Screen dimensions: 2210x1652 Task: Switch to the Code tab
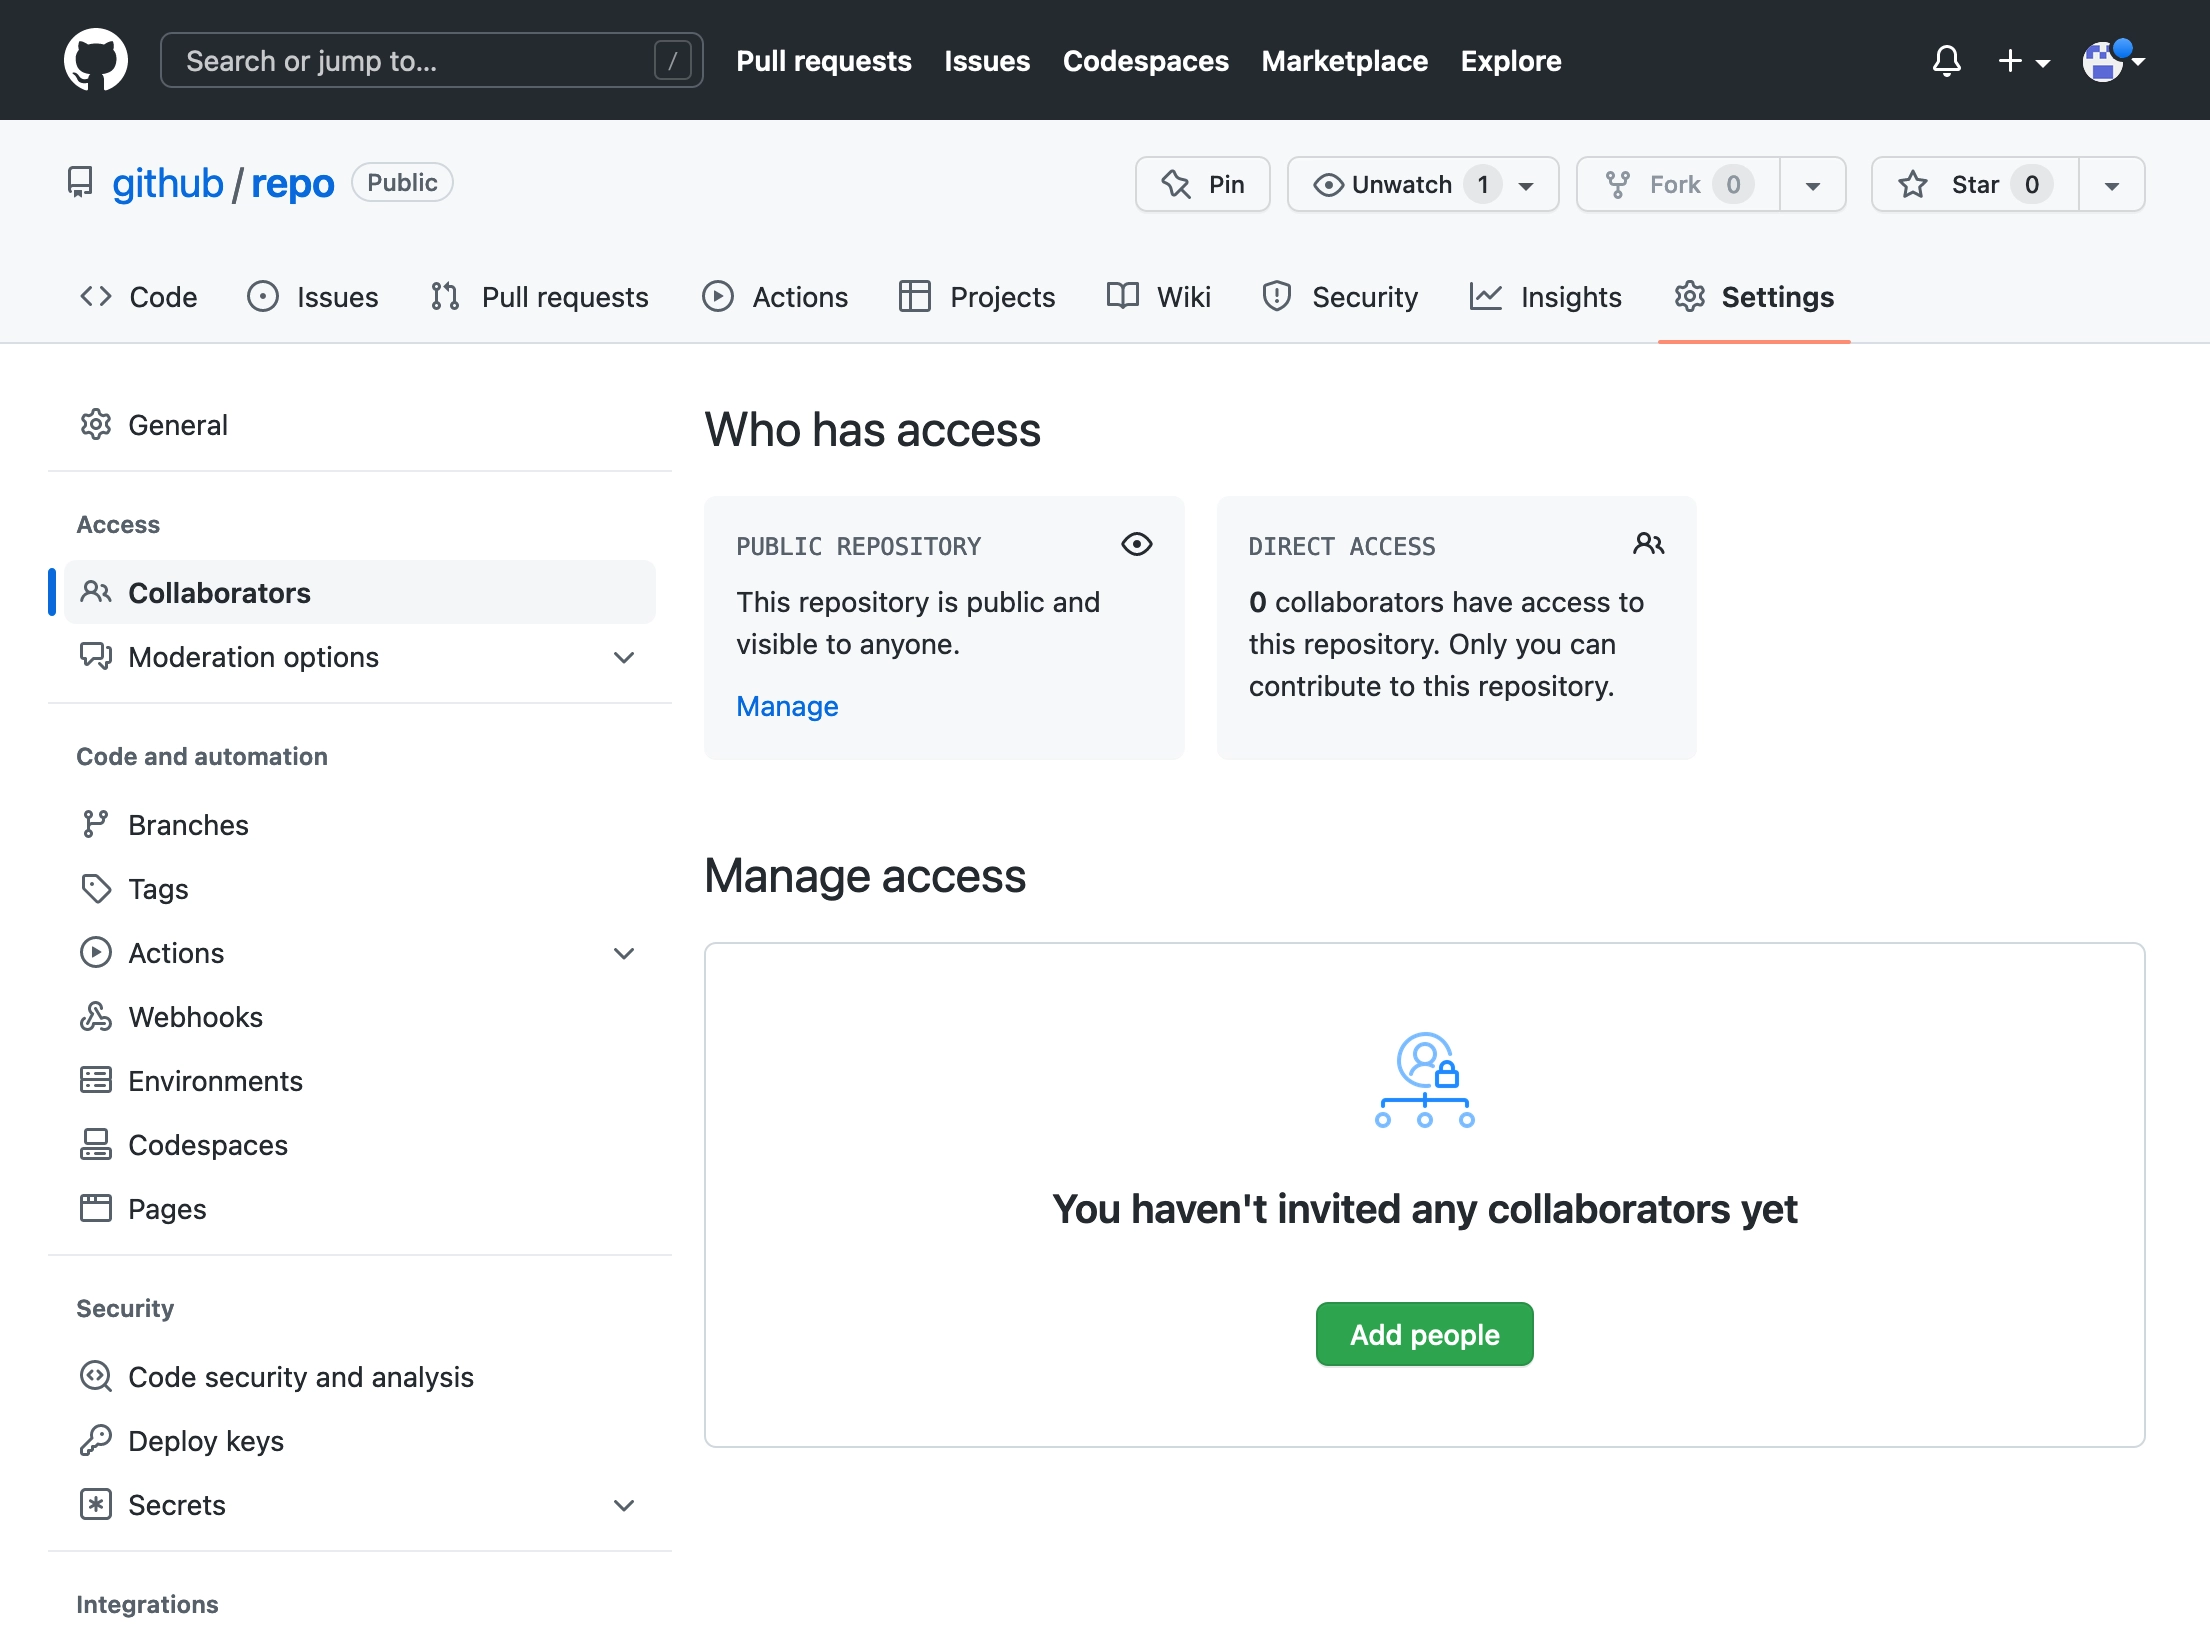tap(139, 297)
